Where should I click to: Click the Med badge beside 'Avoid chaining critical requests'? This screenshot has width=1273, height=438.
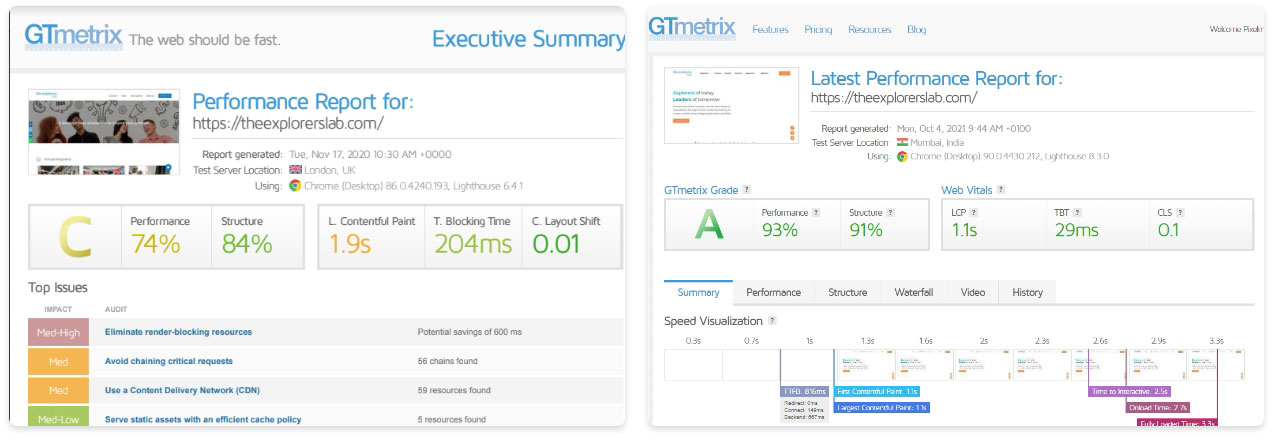tap(58, 361)
